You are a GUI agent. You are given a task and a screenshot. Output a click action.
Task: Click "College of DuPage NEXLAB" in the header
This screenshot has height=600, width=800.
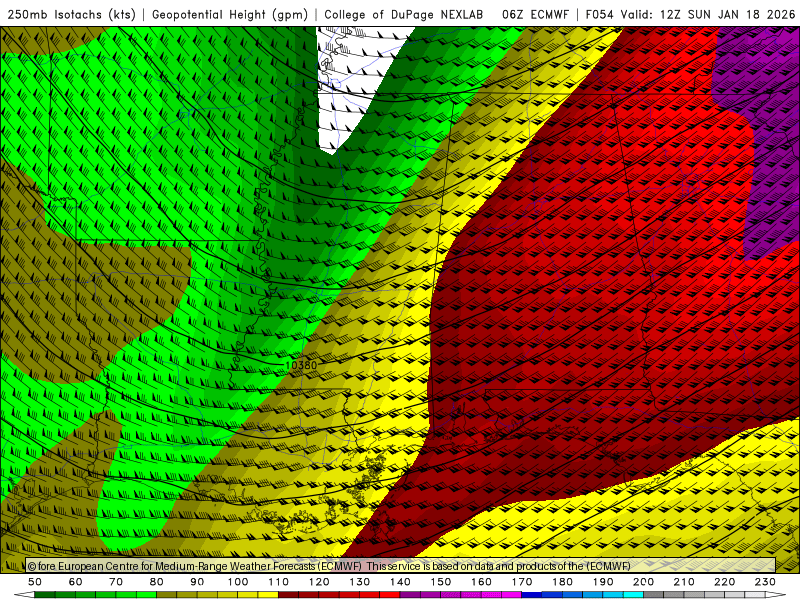404,15
